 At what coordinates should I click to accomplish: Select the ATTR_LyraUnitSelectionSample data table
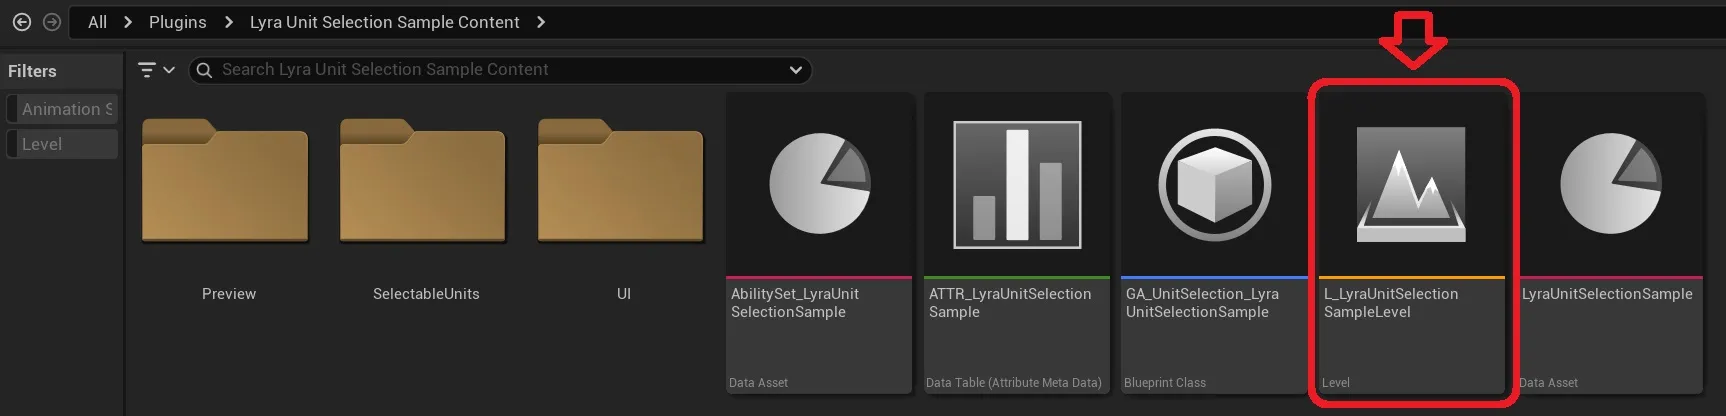tap(1017, 243)
